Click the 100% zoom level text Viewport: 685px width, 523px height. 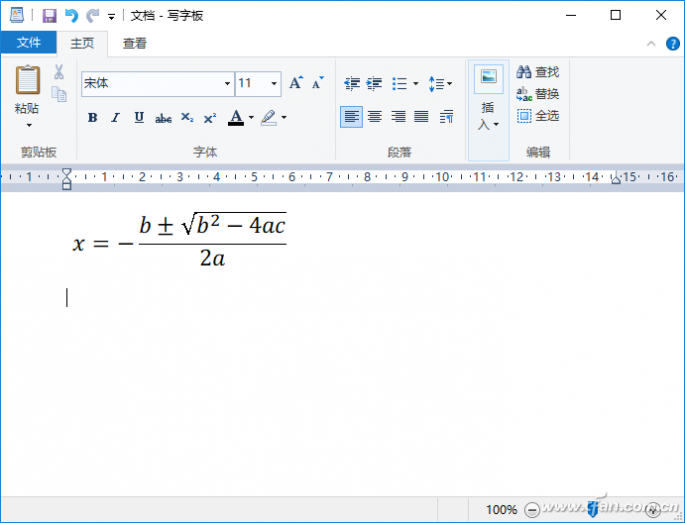coord(502,509)
